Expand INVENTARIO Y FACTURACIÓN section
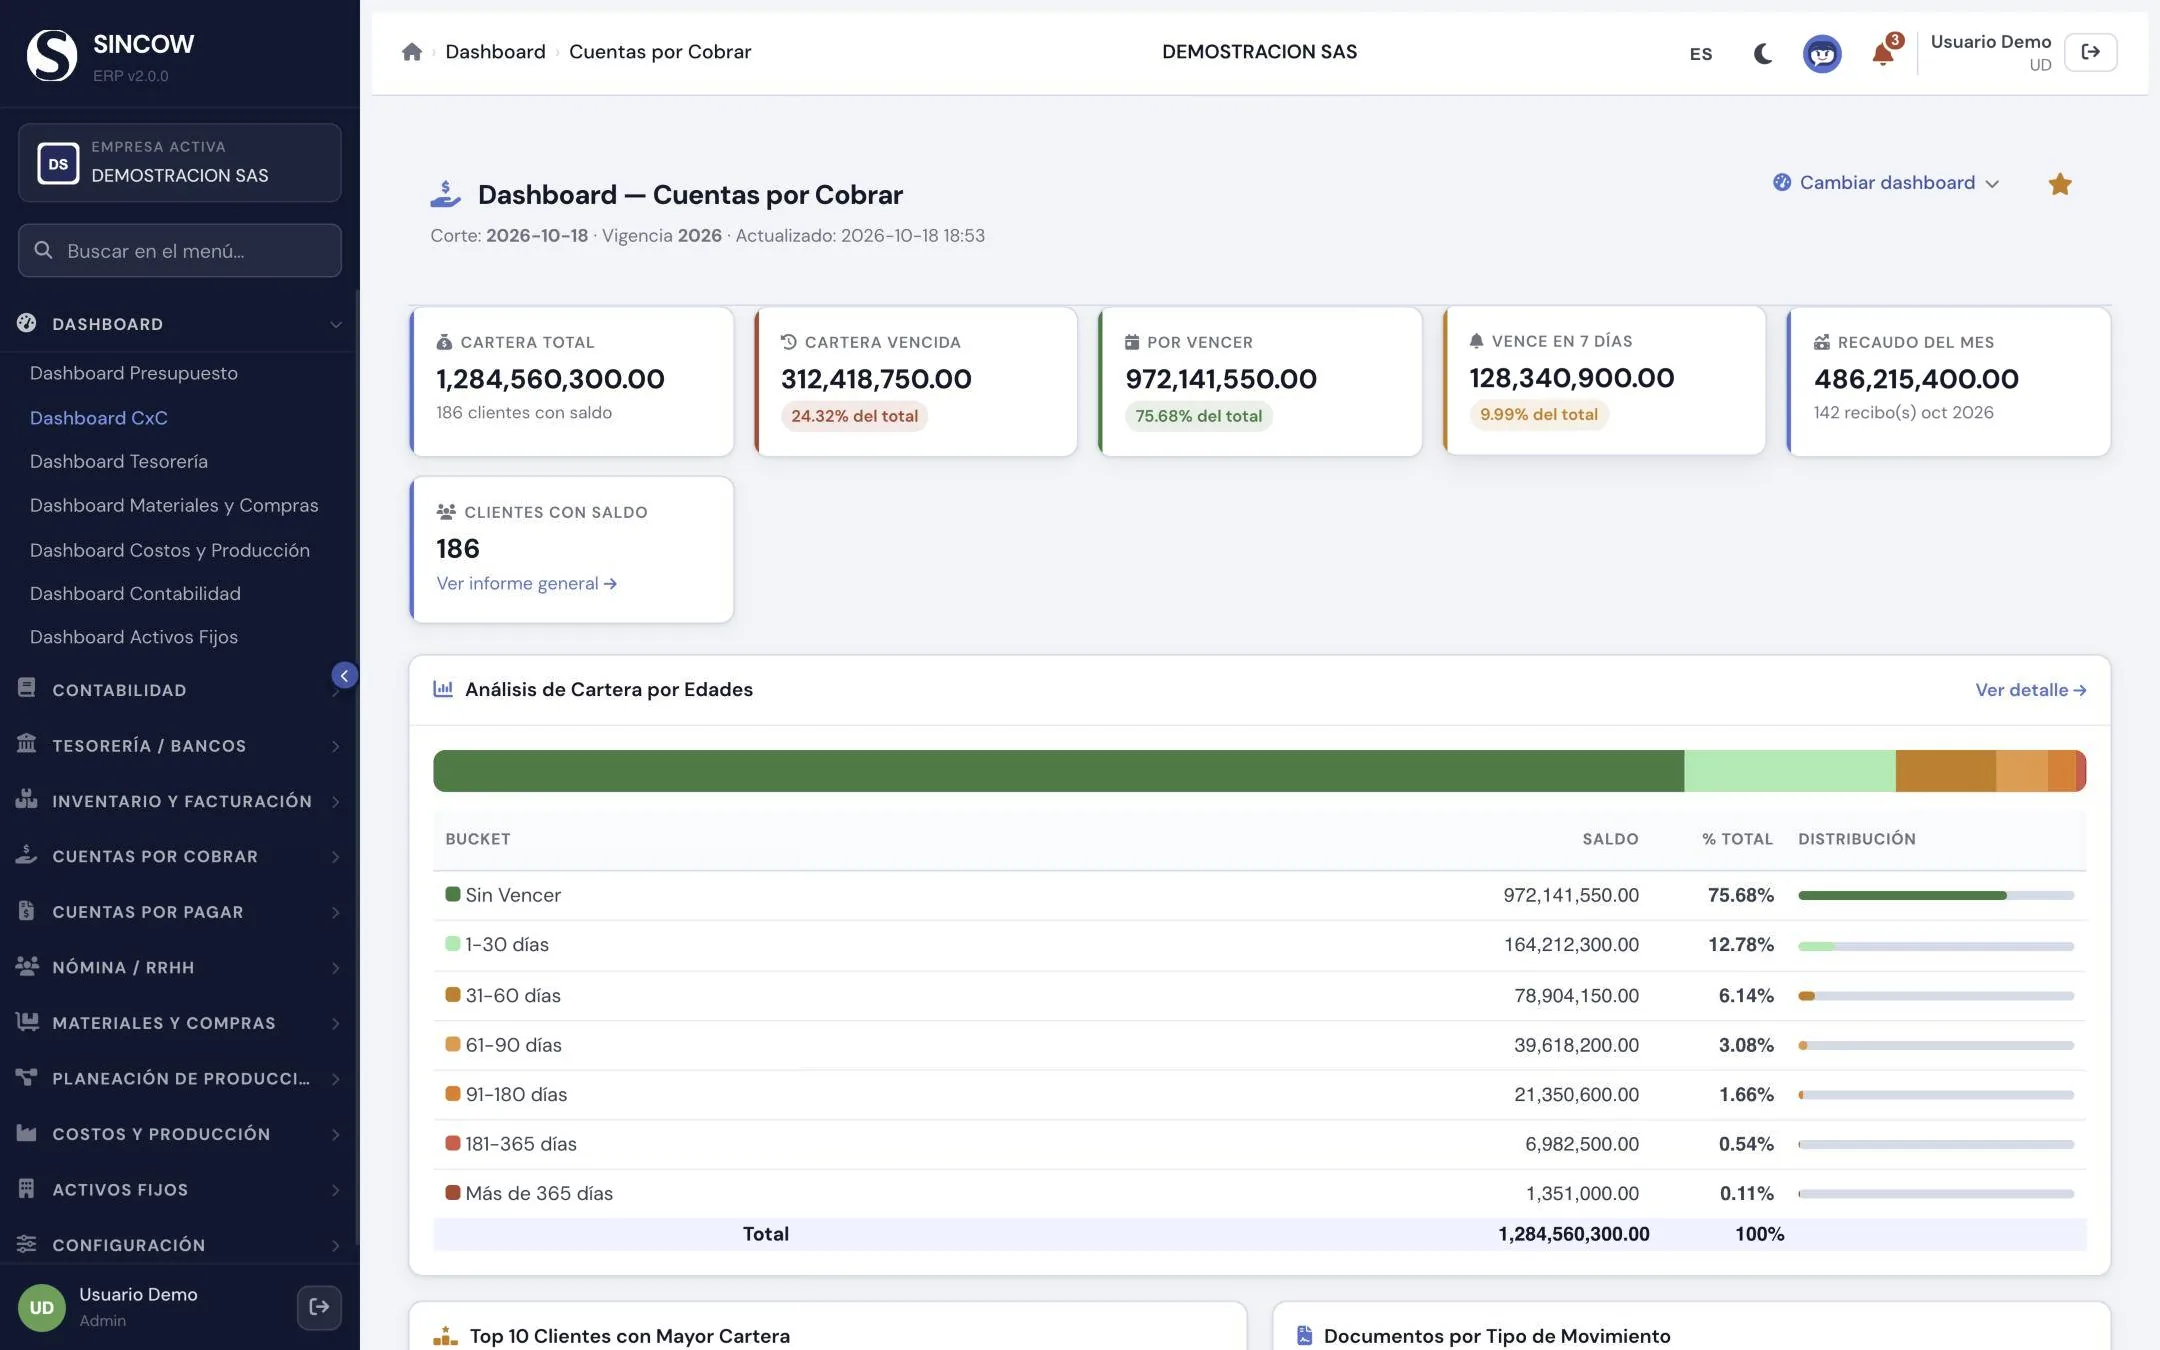This screenshot has width=2160, height=1350. (x=180, y=801)
